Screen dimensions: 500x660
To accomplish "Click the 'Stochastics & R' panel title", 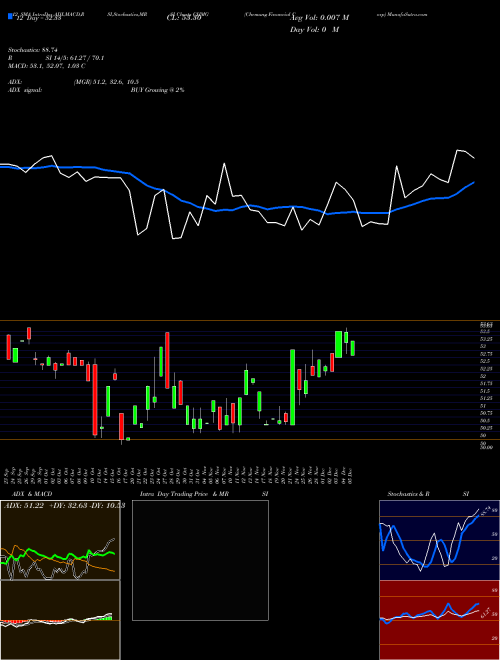I will click(408, 494).
